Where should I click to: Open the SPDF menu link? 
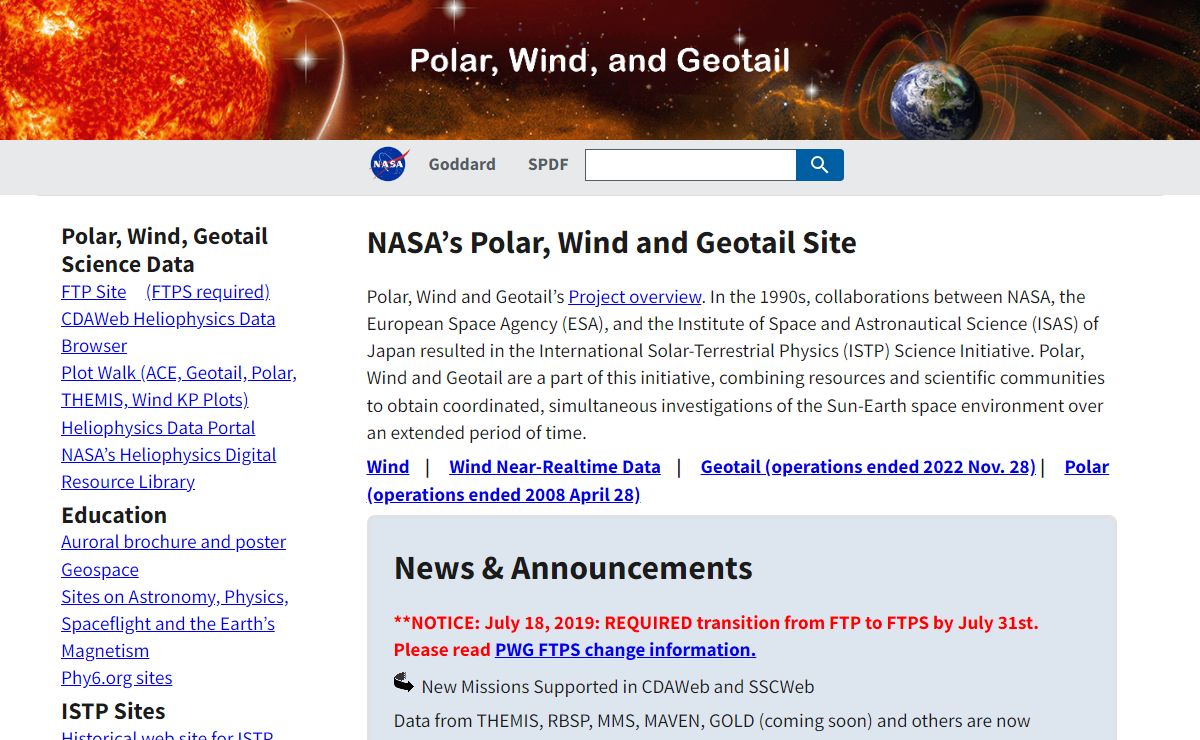[548, 165]
